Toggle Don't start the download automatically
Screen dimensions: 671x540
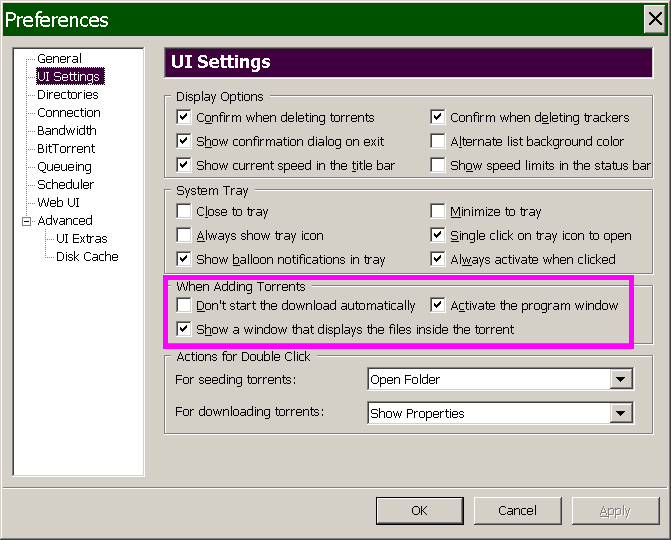183,306
